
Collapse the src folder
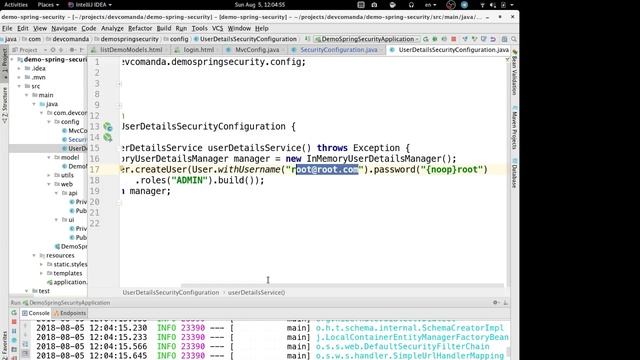pos(19,87)
